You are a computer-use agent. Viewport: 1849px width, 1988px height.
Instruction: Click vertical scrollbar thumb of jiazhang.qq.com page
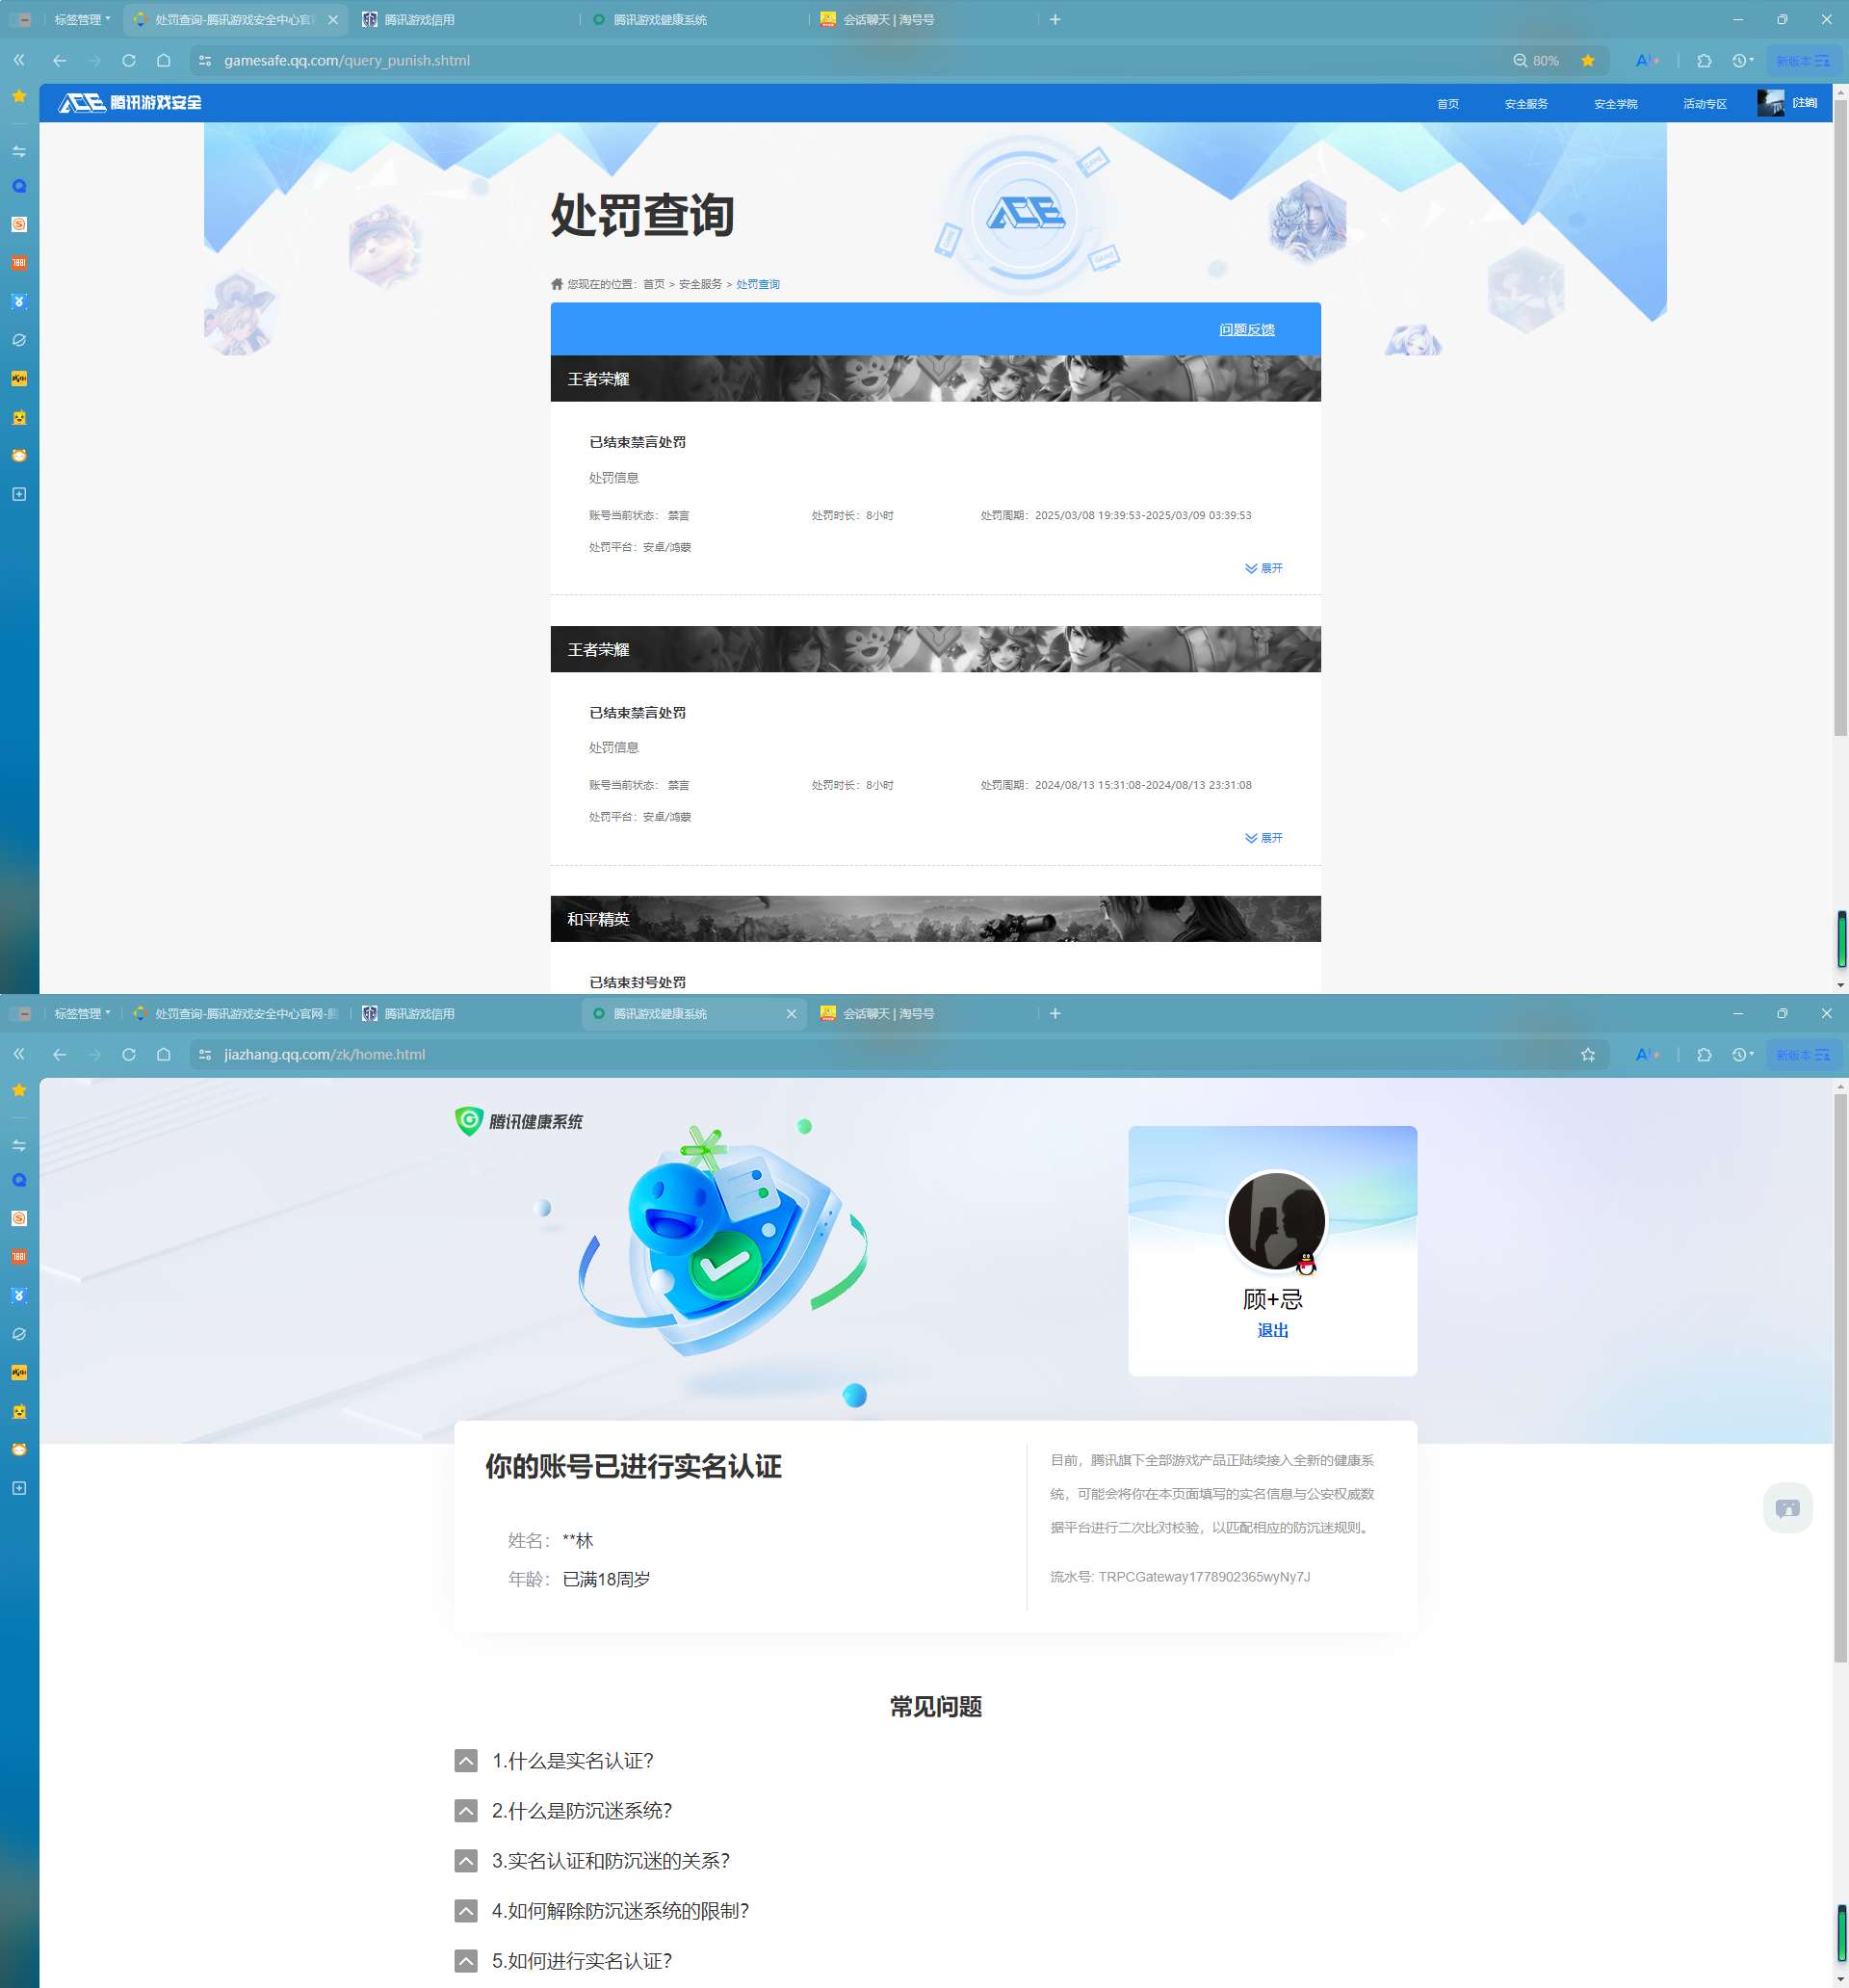click(x=1840, y=1378)
